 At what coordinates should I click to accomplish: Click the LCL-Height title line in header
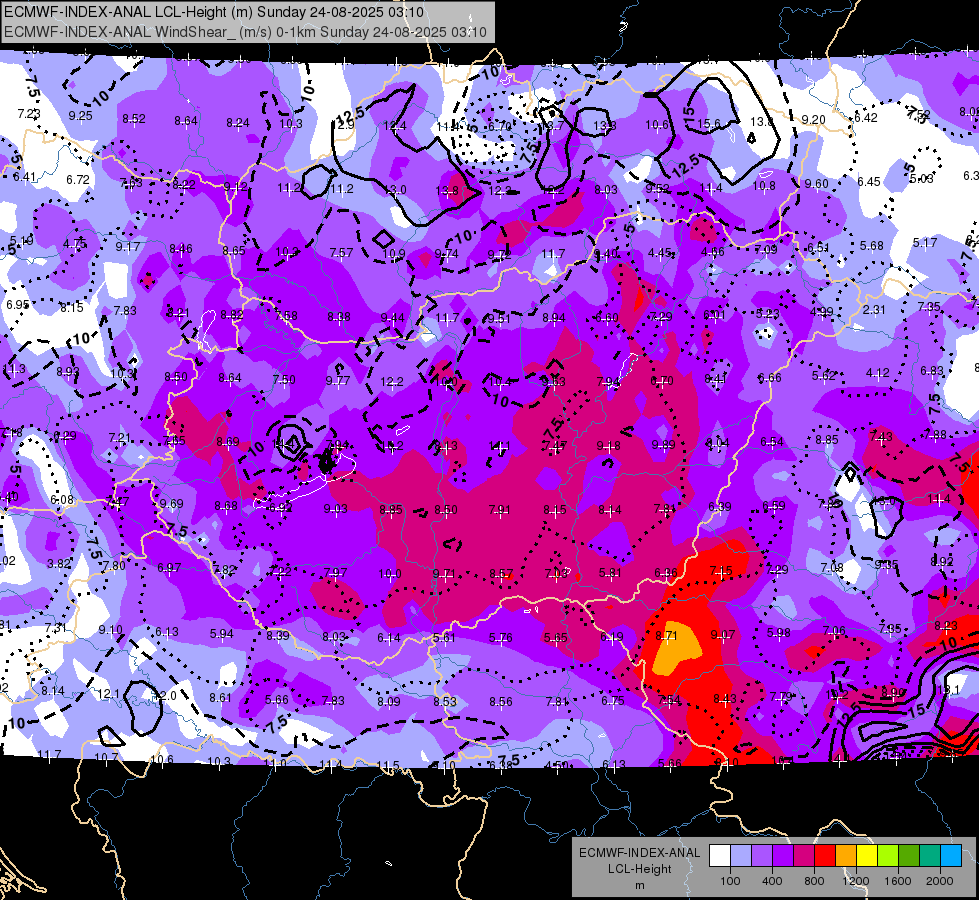coord(214,12)
